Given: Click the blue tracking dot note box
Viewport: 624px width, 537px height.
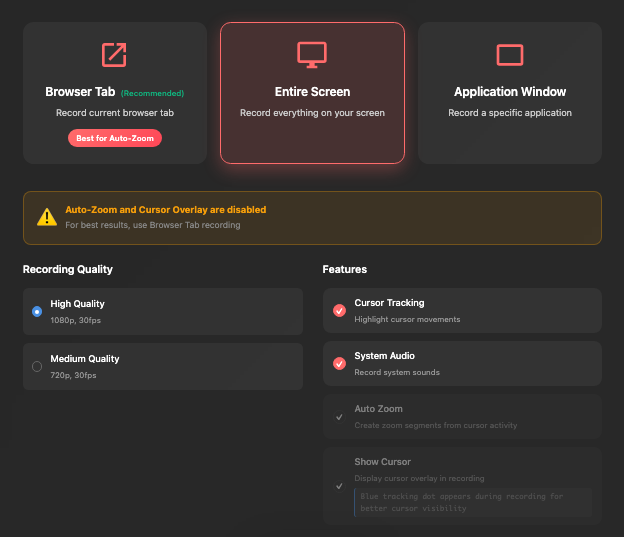Looking at the screenshot, I should (473, 502).
